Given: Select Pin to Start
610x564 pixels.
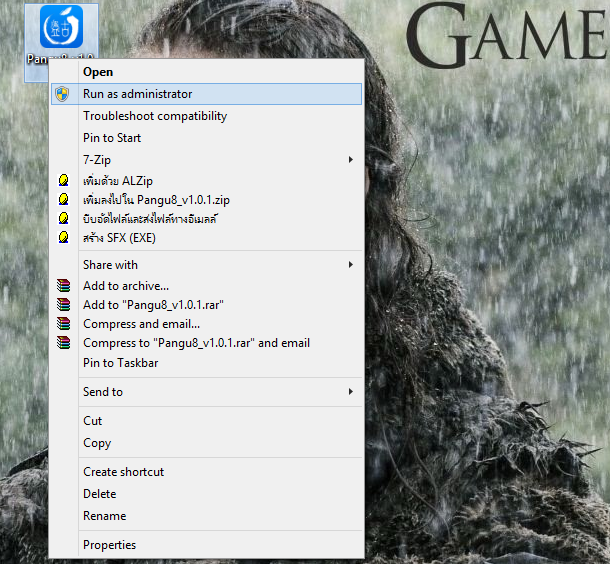Looking at the screenshot, I should click(x=207, y=138).
